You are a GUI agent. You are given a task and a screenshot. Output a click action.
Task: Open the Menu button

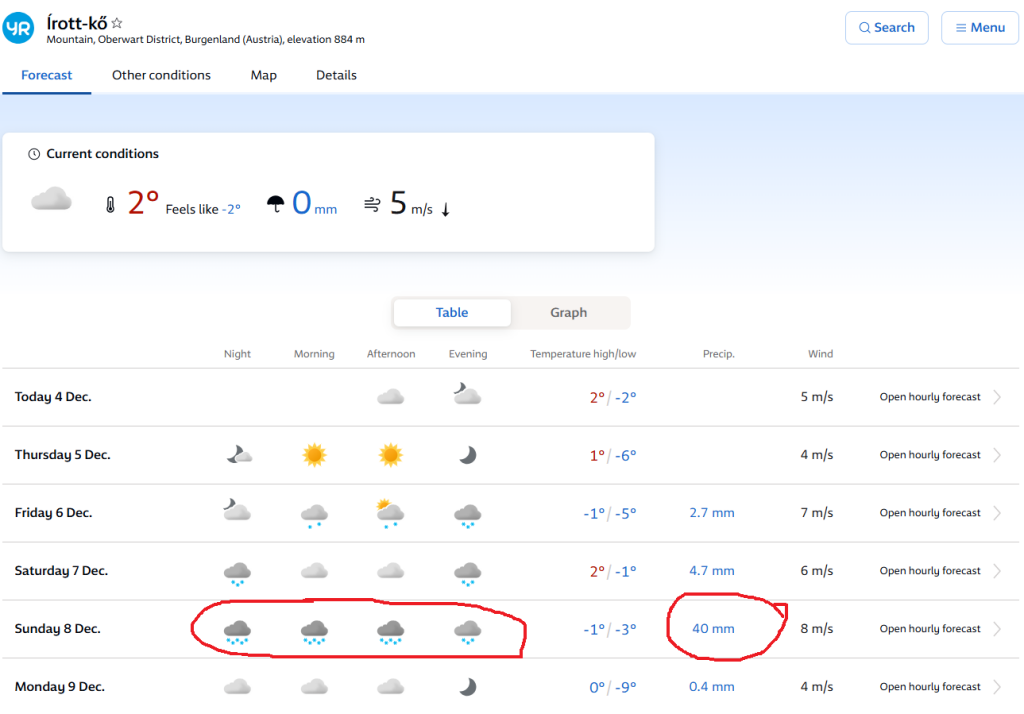(x=979, y=28)
